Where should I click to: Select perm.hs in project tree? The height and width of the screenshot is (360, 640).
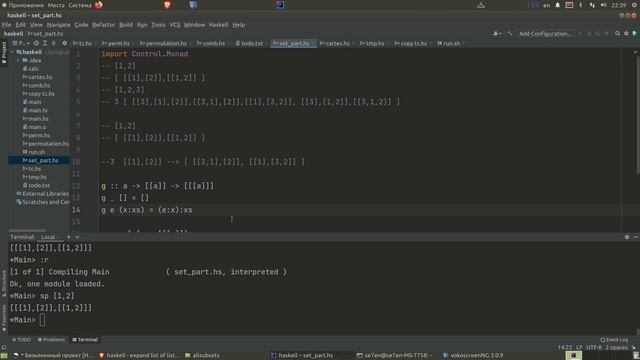click(36, 136)
